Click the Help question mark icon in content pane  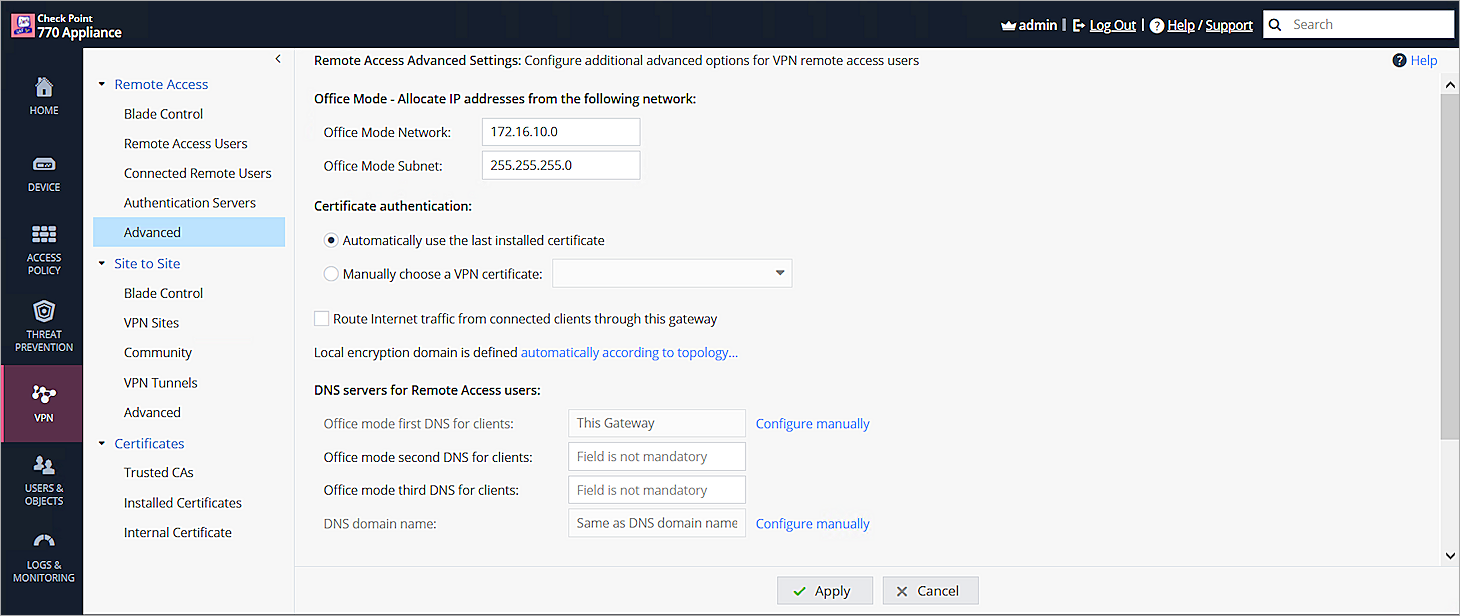(x=1400, y=61)
